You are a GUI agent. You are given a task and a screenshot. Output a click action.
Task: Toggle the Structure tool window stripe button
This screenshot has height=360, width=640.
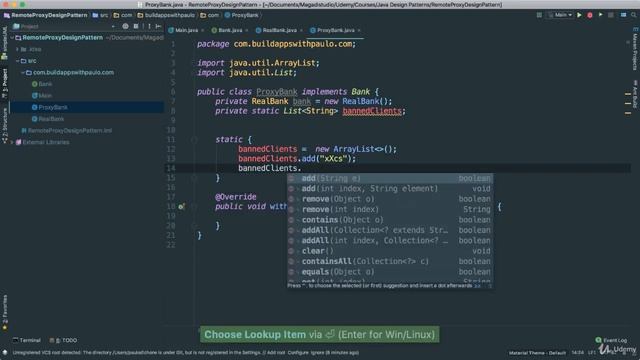pyautogui.click(x=4, y=125)
